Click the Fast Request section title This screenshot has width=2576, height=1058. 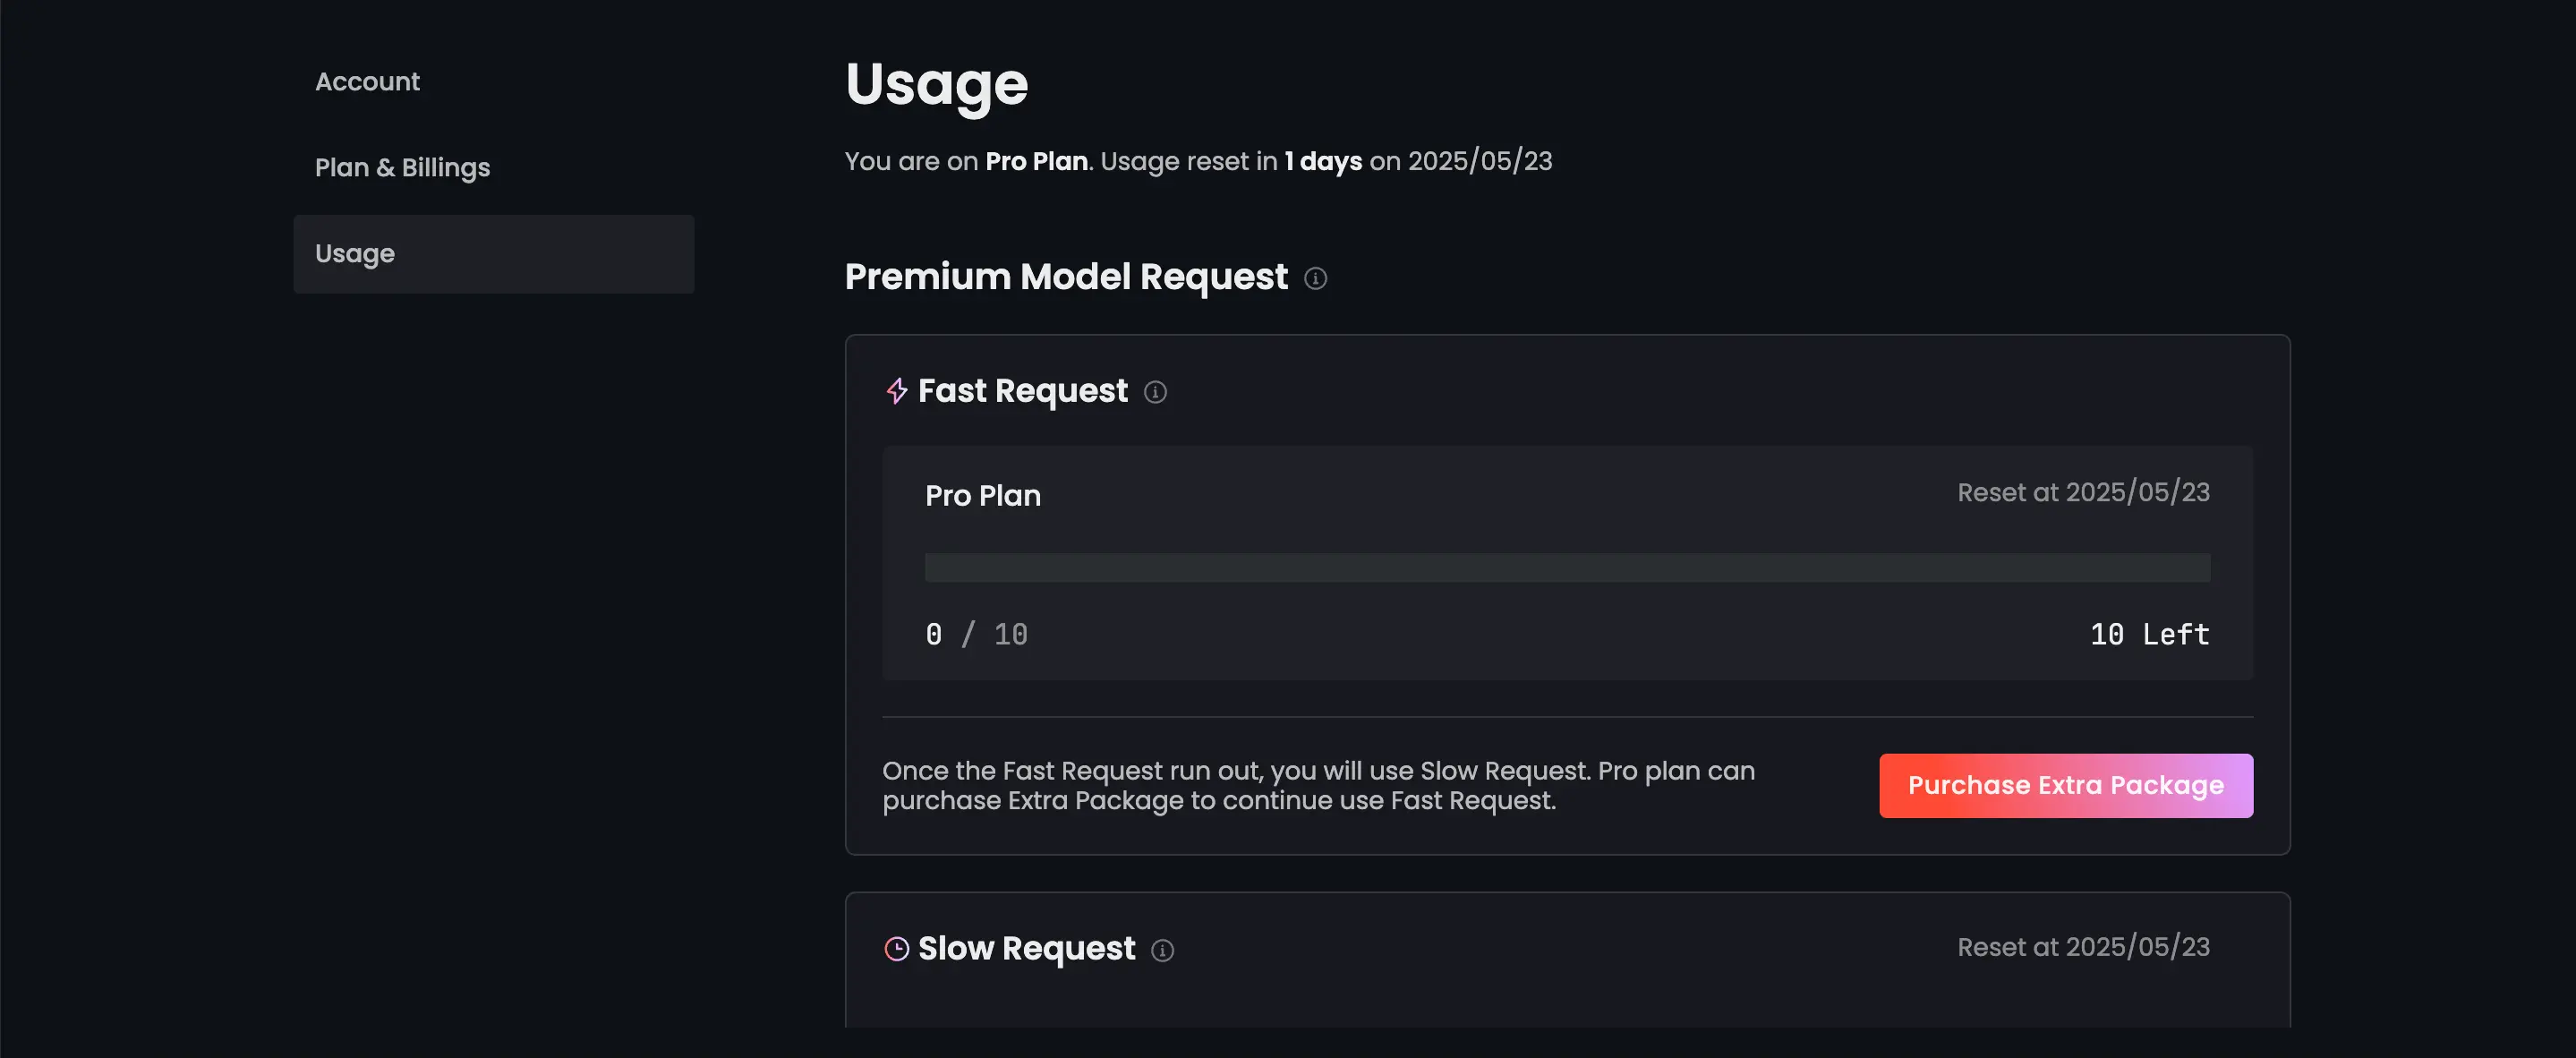point(1022,391)
